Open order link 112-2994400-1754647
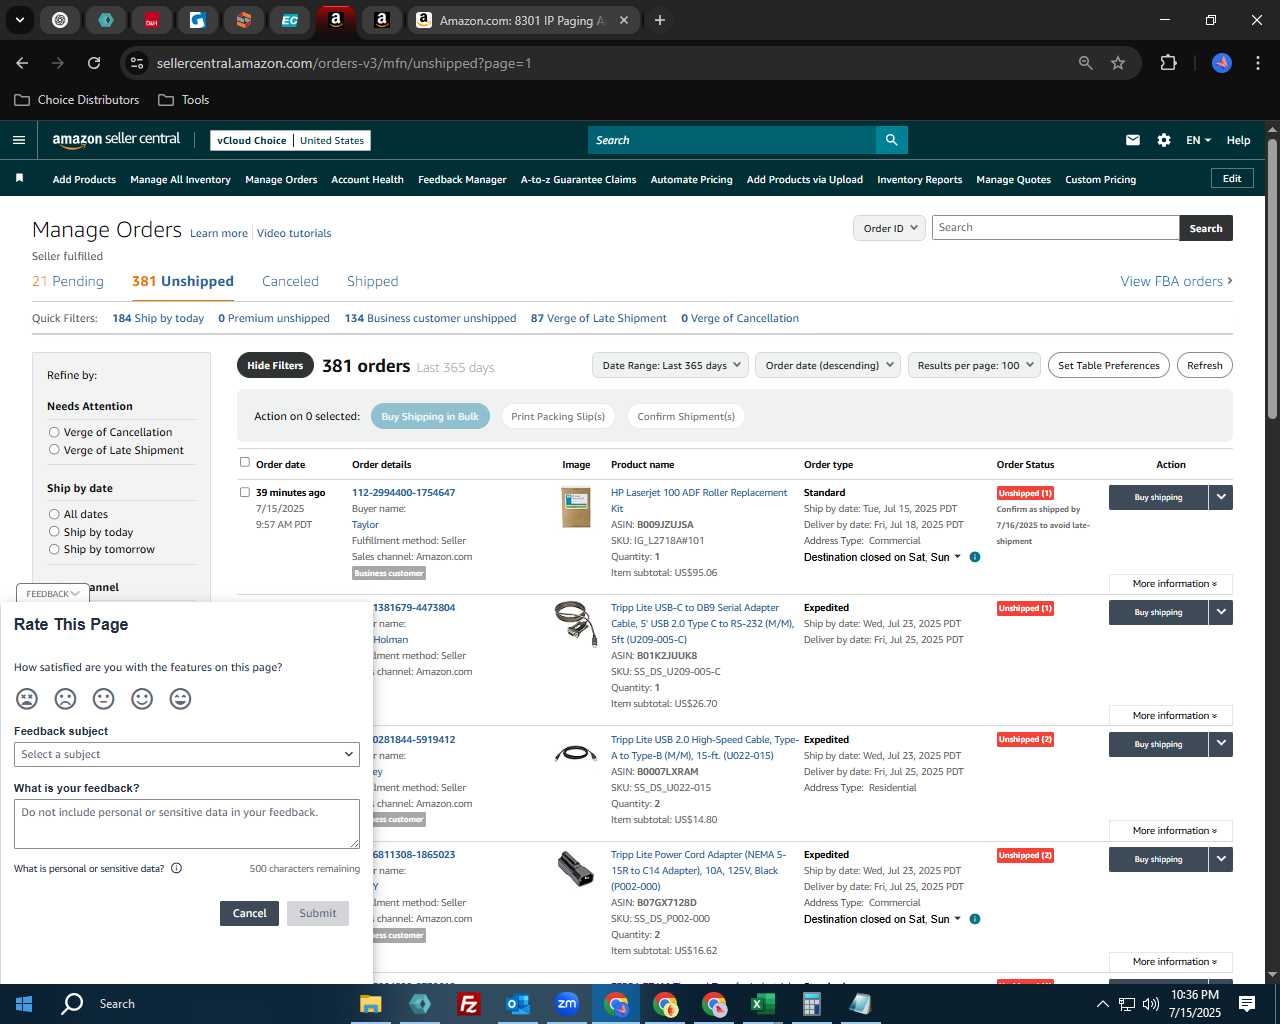 403,492
